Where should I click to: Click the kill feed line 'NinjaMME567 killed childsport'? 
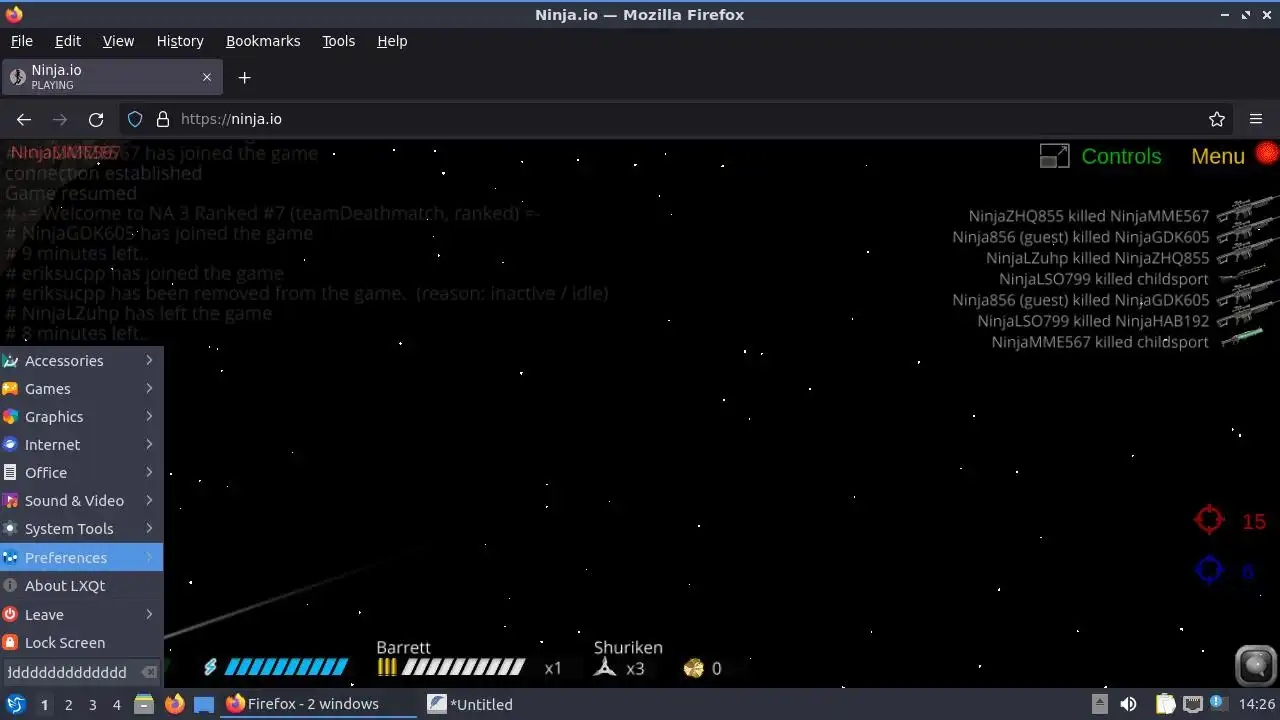coord(1100,342)
